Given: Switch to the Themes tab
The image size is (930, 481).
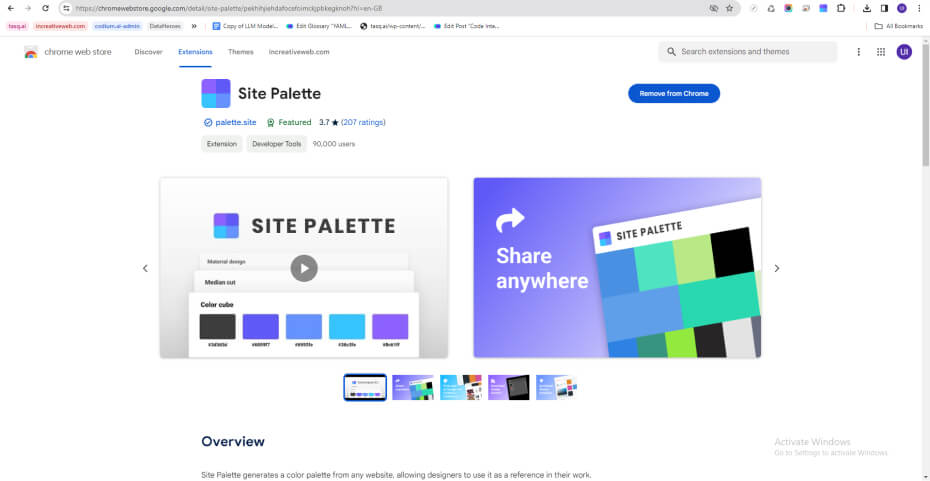Looking at the screenshot, I should click(241, 52).
